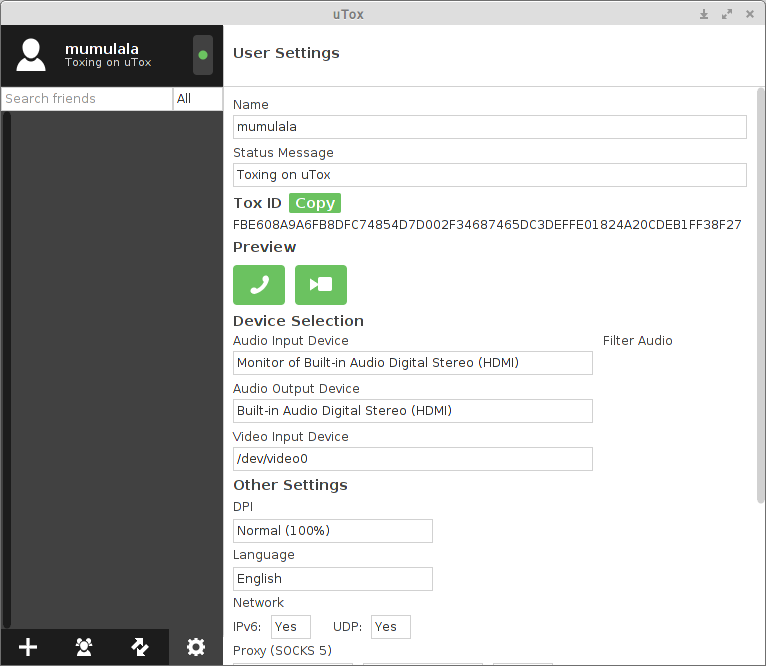Click the Tox ID hex string
This screenshot has height=666, width=766.
coord(487,225)
